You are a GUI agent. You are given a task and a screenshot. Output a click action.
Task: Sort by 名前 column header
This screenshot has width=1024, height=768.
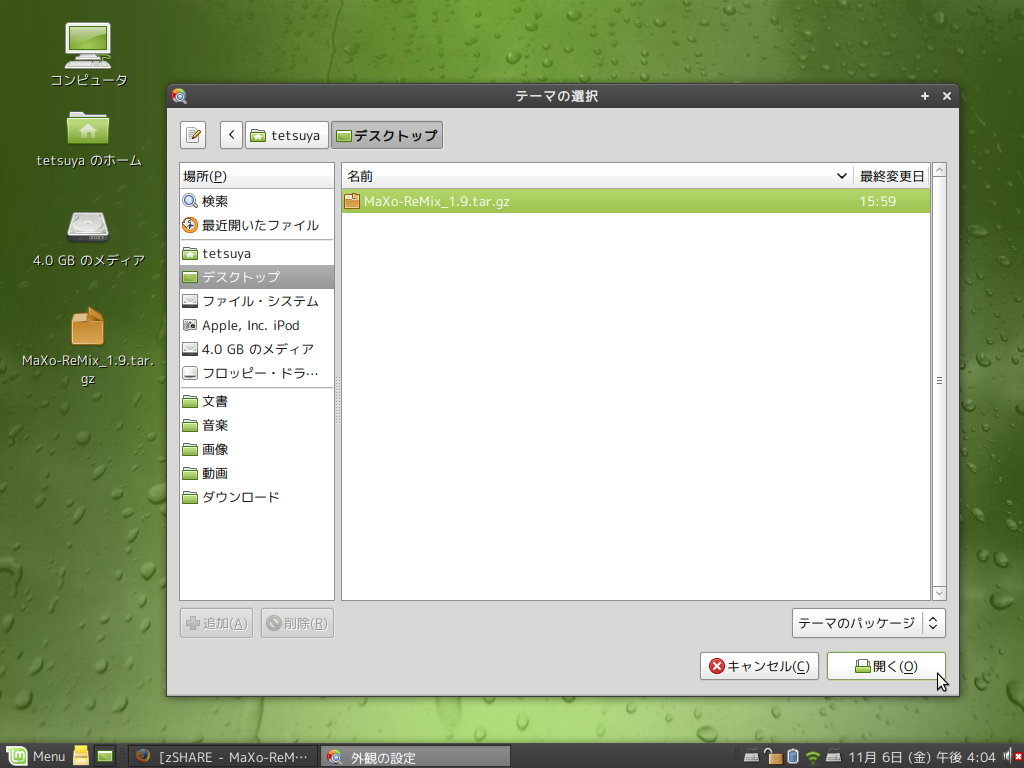coord(597,176)
